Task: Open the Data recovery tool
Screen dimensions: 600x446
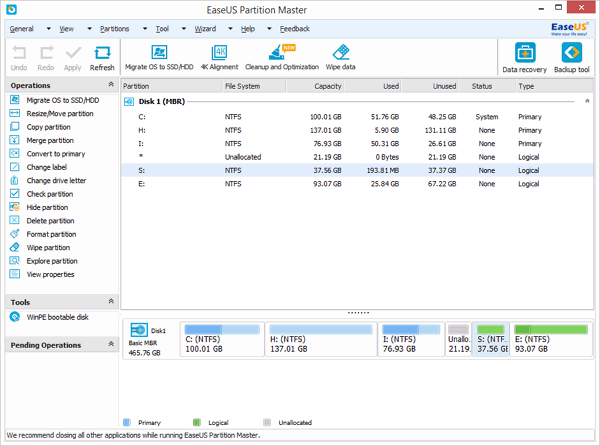Action: [x=524, y=57]
